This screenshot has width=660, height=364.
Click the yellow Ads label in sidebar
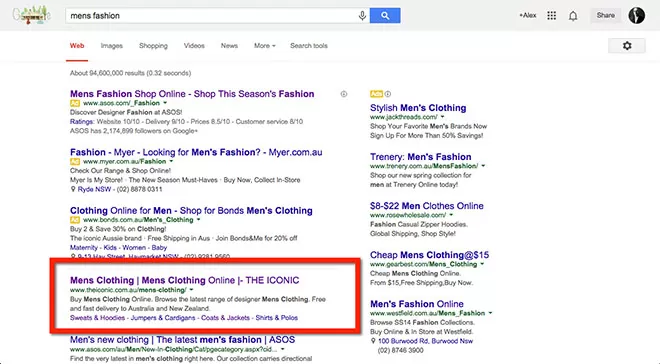point(376,94)
